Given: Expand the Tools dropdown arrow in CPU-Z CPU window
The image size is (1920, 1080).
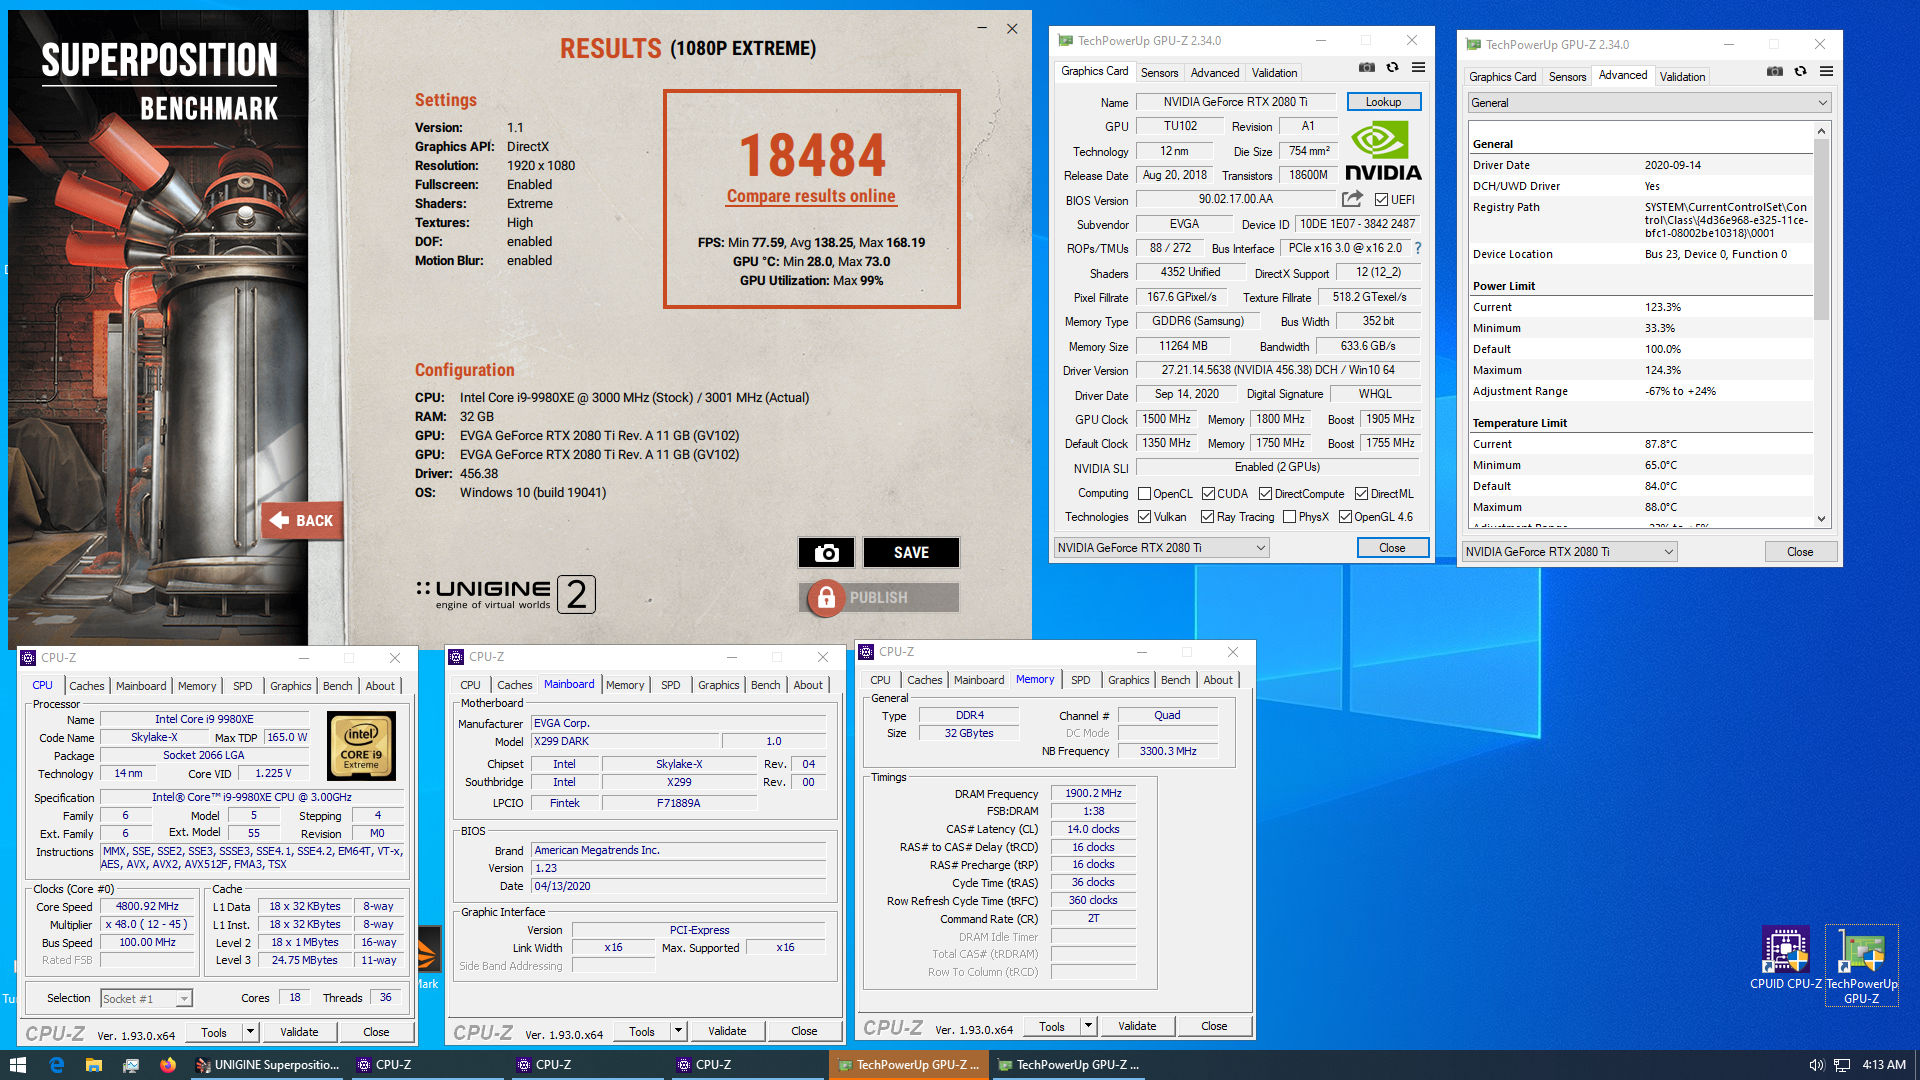Looking at the screenshot, I should click(x=250, y=1032).
